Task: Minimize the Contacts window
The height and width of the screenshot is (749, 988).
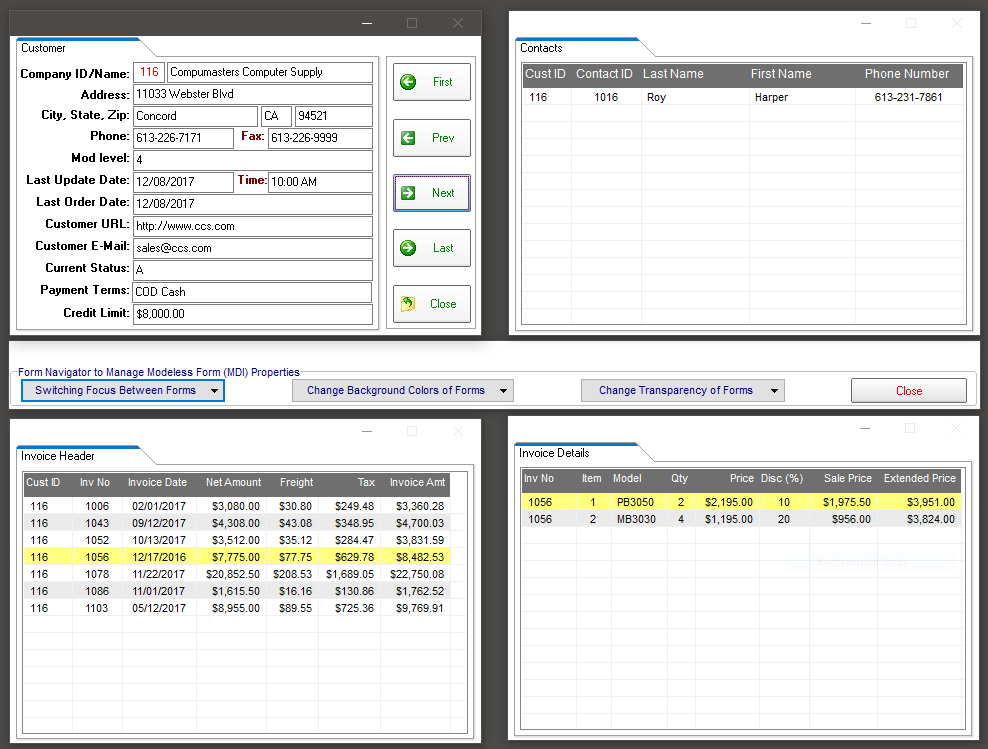Action: (x=866, y=23)
